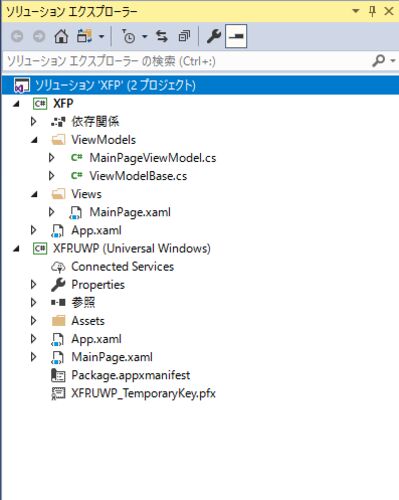Open Properties wrench icon in toolbar
This screenshot has width=399, height=500.
point(214,36)
